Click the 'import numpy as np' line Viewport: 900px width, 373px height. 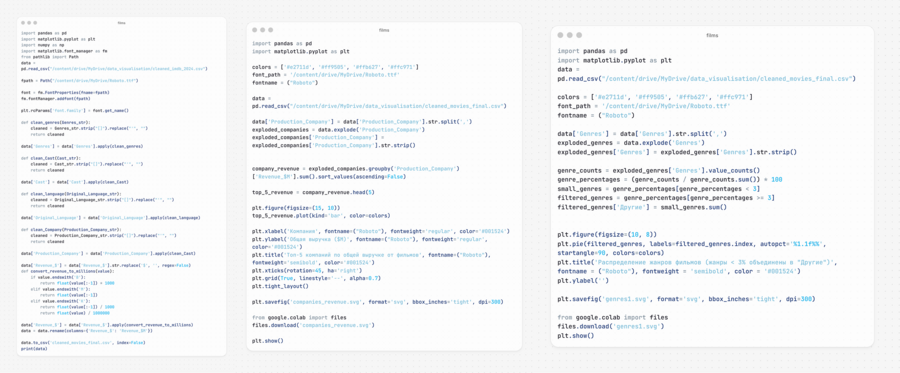pyautogui.click(x=42, y=44)
